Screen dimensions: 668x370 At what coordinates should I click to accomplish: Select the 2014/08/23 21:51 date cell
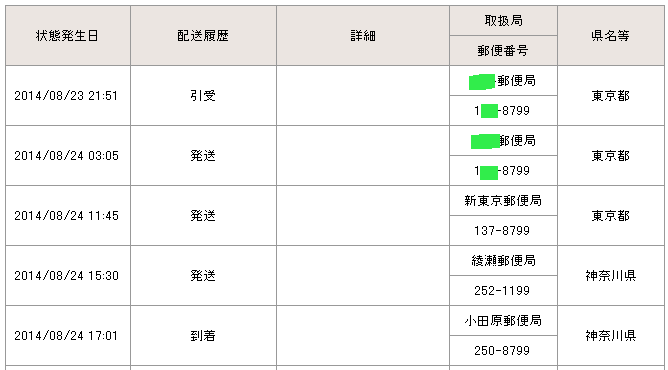coord(68,96)
